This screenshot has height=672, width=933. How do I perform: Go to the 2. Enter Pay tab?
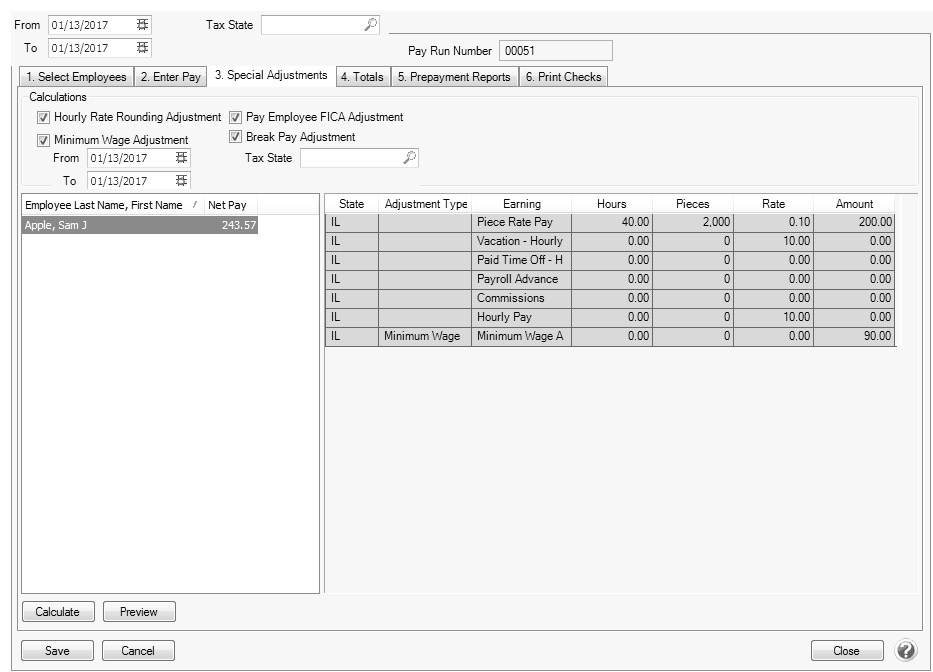(x=170, y=77)
